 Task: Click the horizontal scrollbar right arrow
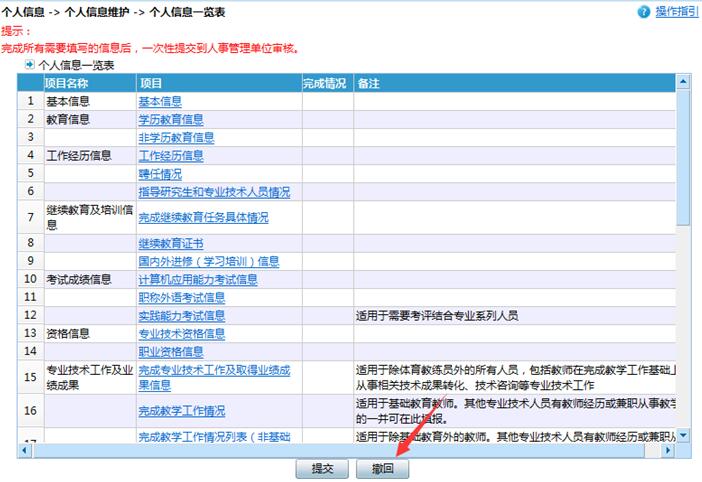(x=667, y=451)
